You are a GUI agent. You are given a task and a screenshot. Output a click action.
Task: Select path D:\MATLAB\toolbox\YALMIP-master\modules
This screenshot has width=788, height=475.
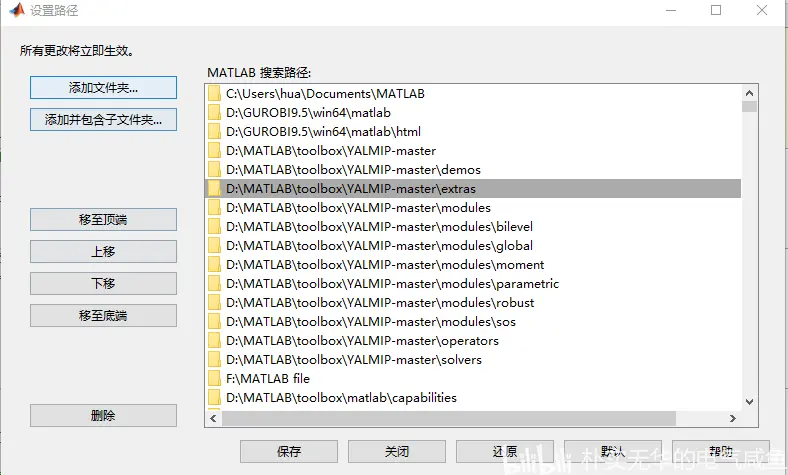pos(473,208)
